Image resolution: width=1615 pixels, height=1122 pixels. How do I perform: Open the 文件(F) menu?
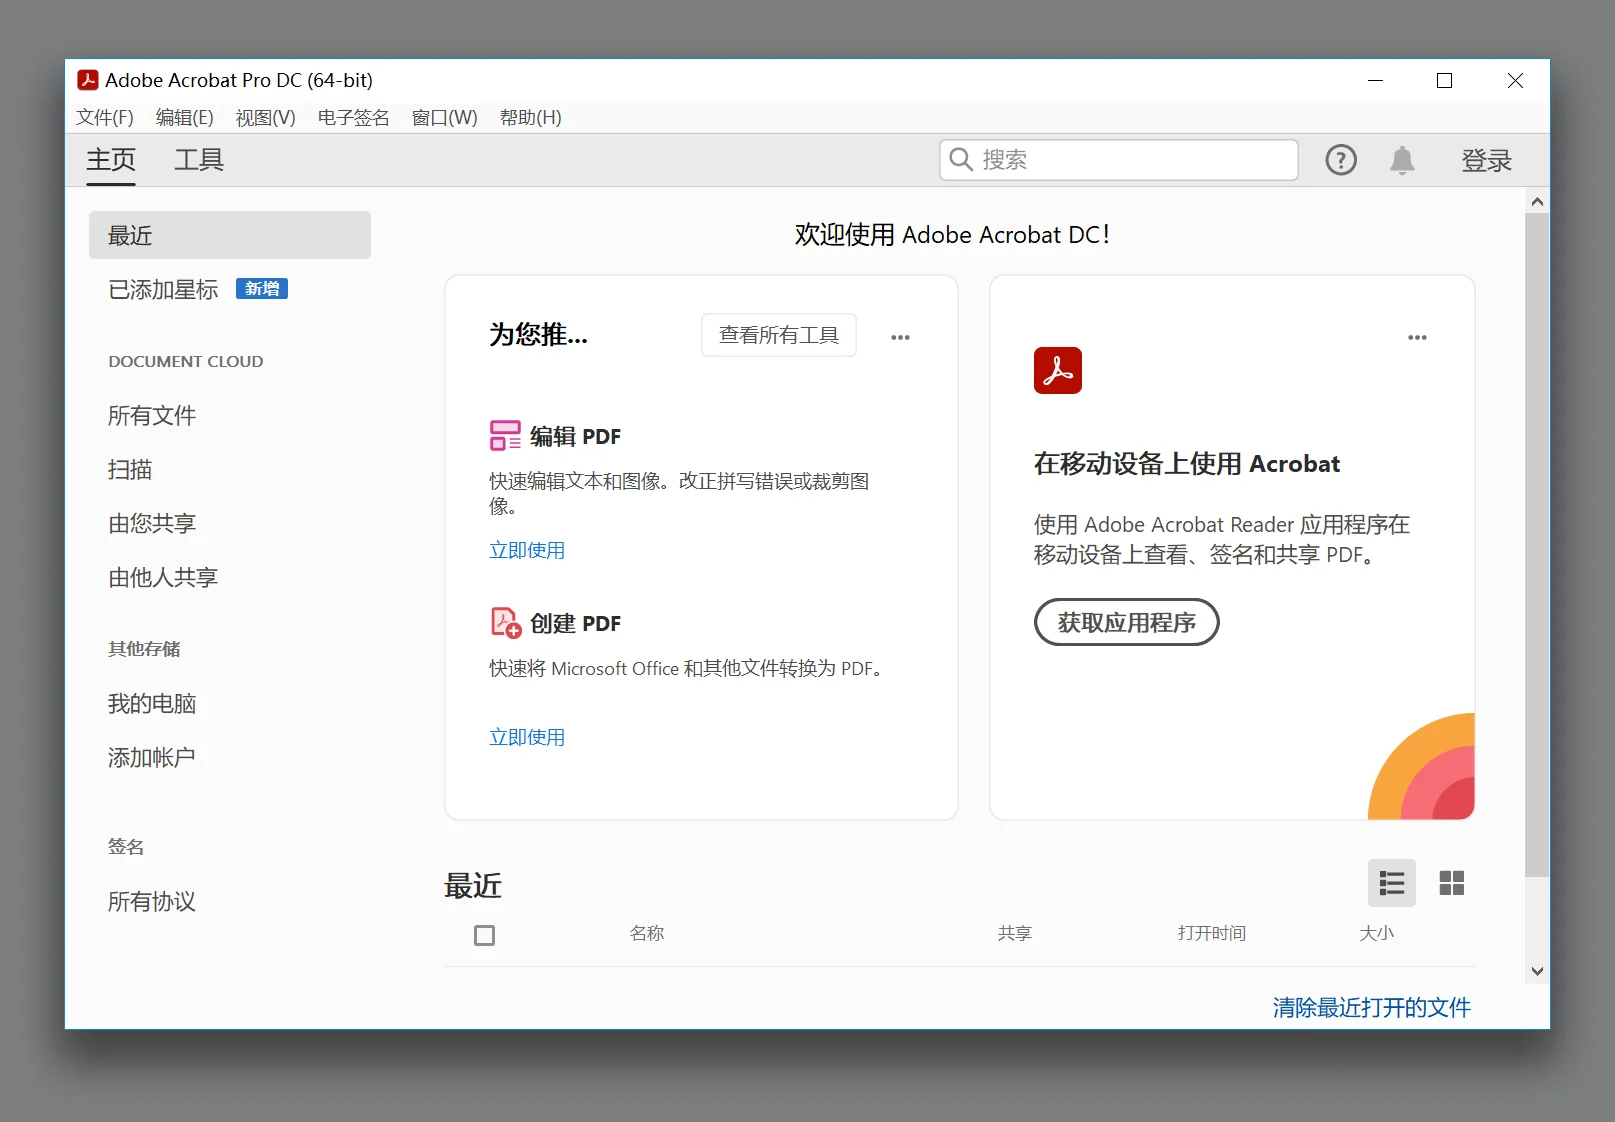(105, 118)
